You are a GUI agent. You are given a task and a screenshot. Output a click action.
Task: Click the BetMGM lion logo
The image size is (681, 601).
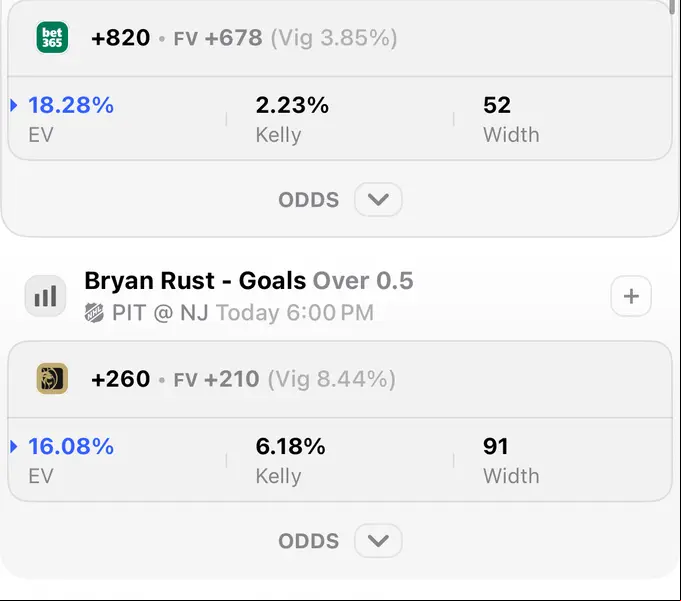pos(52,379)
